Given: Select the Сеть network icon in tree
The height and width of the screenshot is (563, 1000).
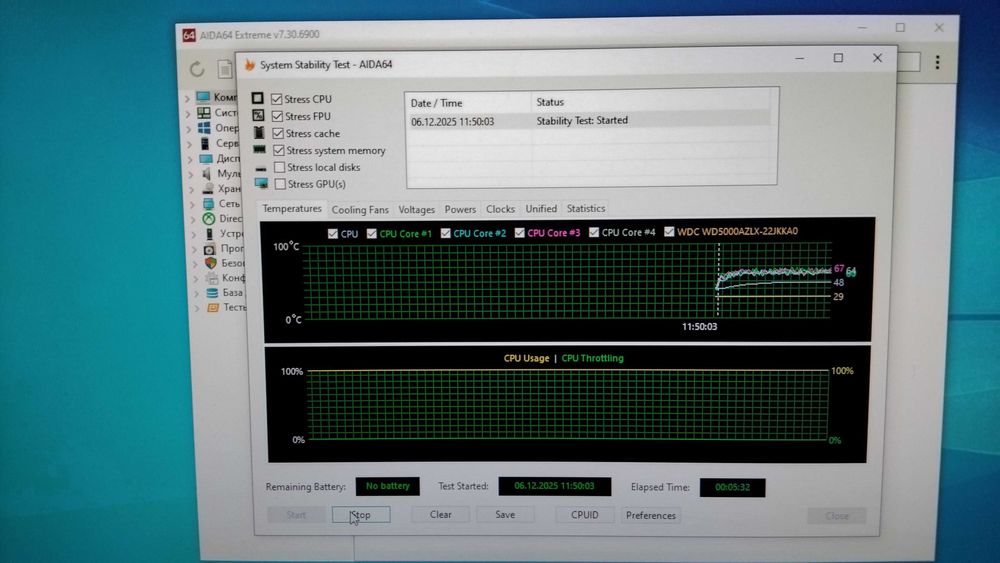Looking at the screenshot, I should point(208,203).
